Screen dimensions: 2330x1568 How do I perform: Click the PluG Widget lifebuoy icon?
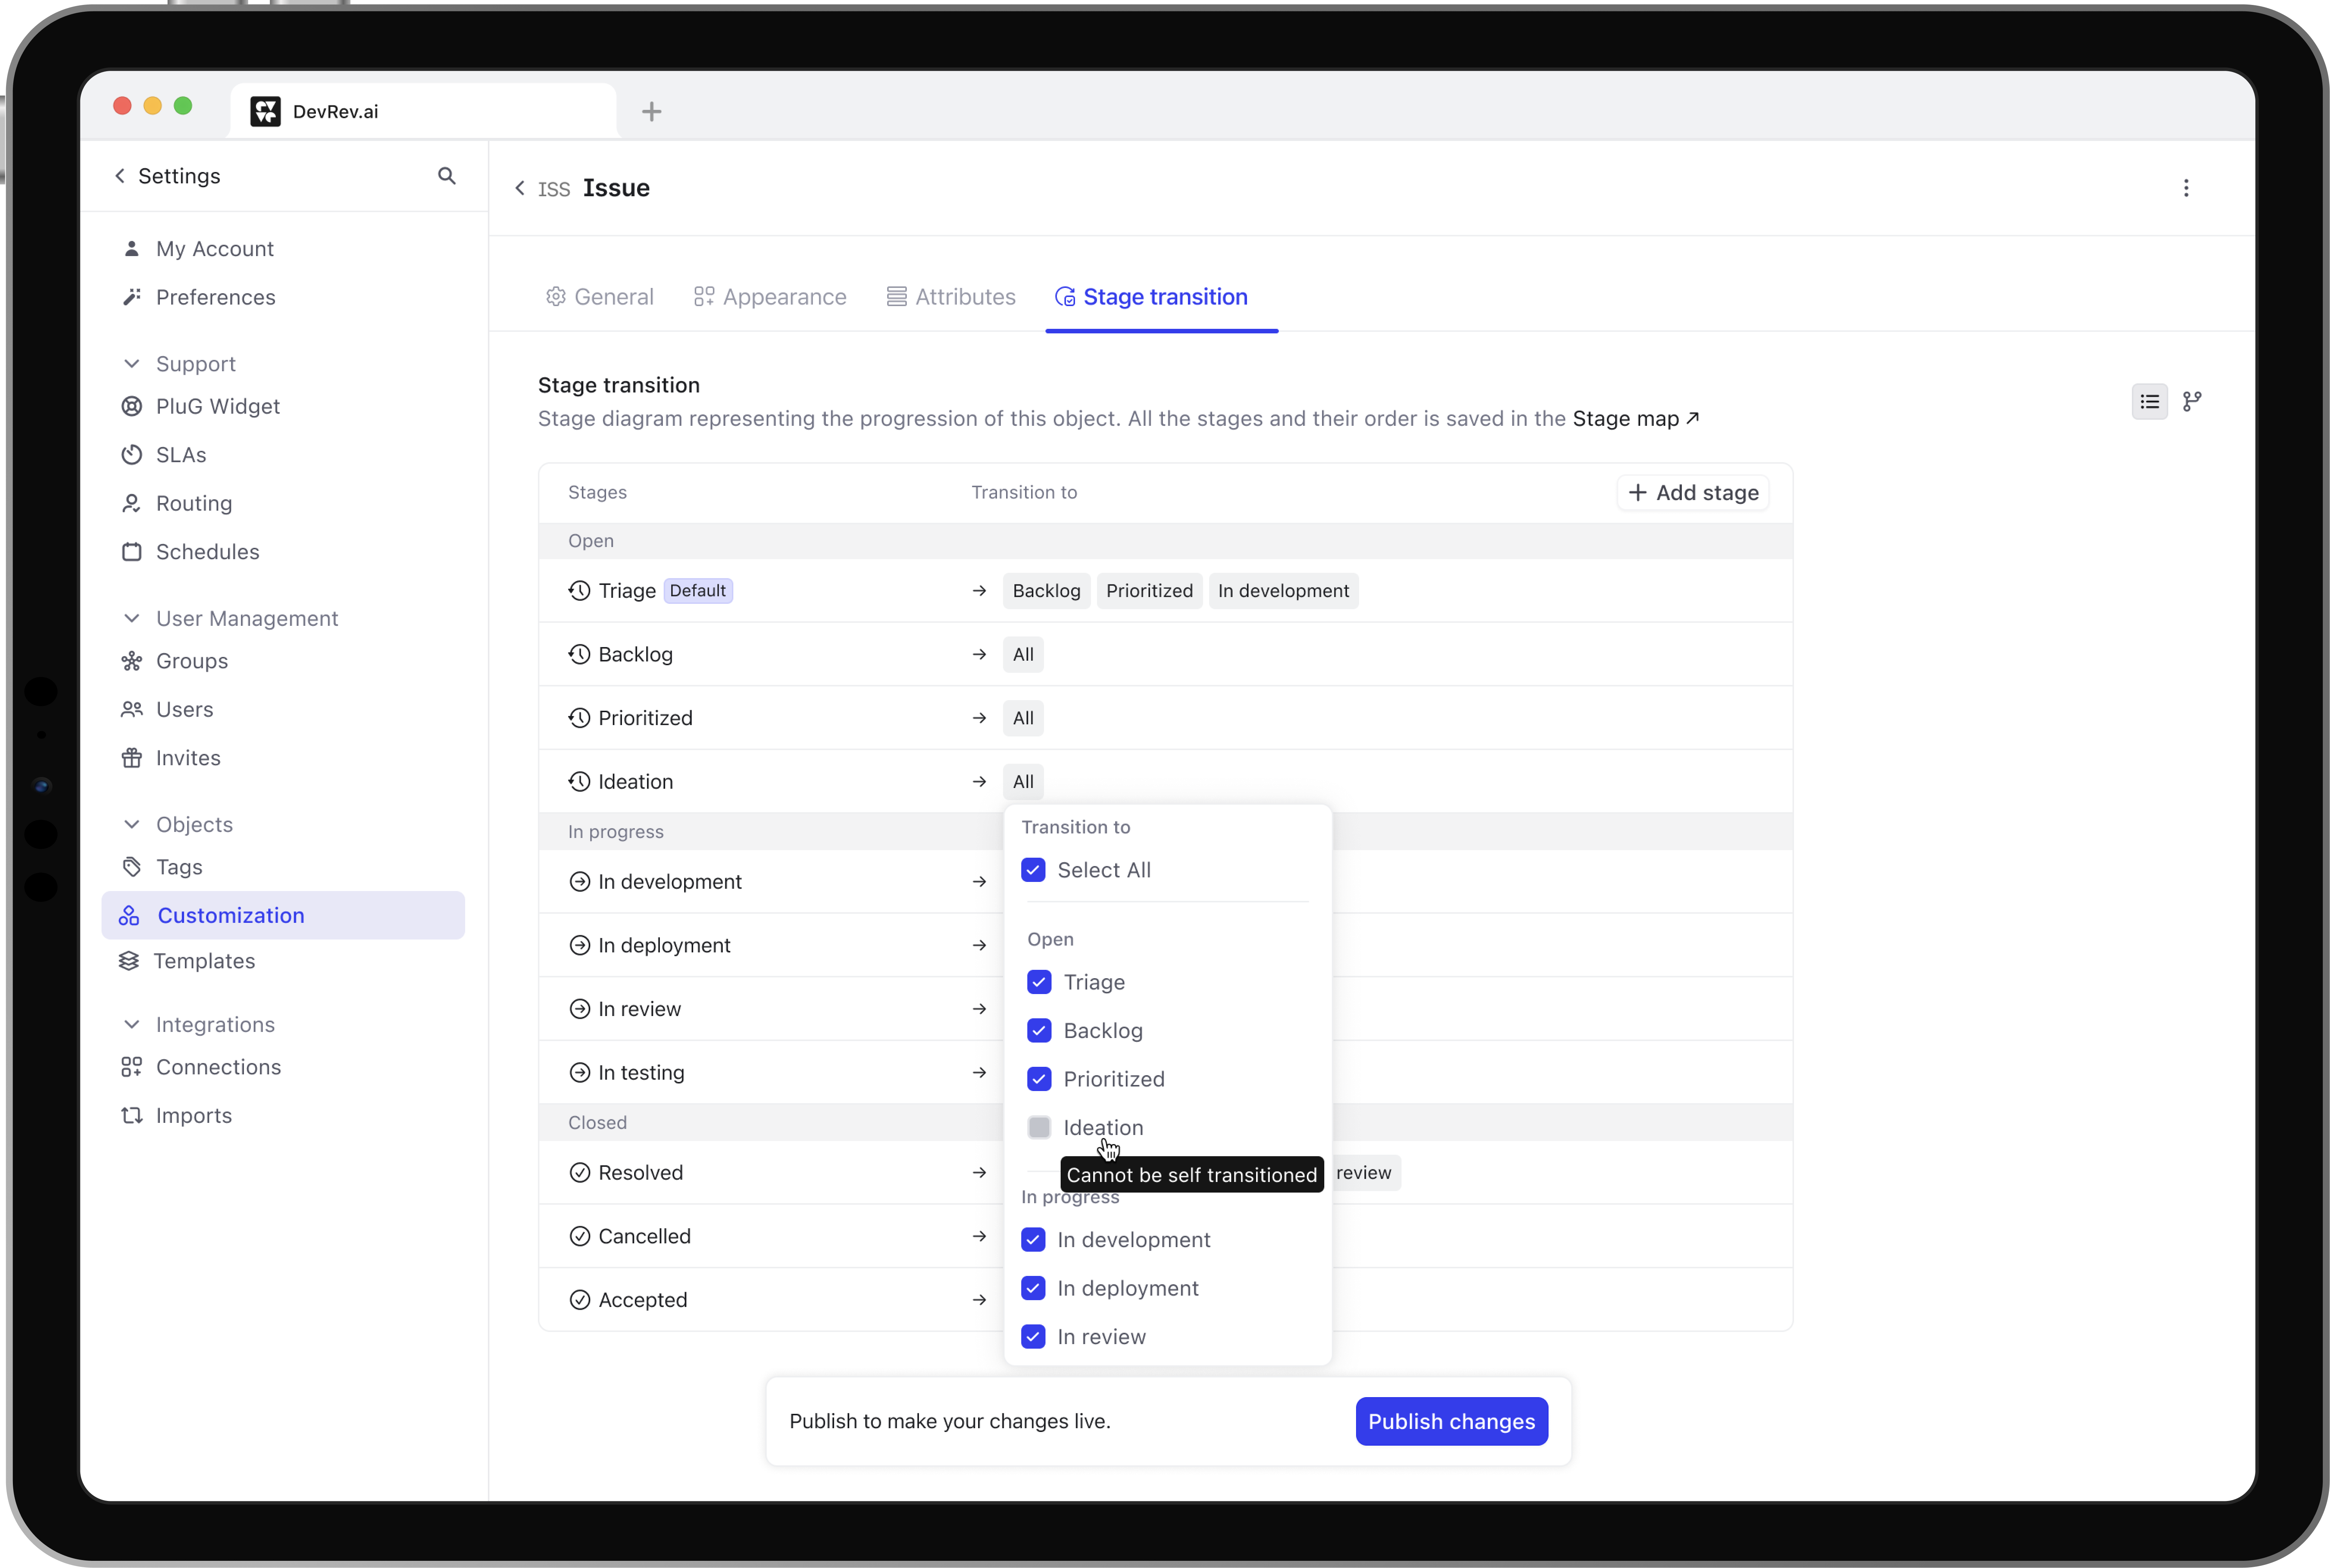click(131, 406)
